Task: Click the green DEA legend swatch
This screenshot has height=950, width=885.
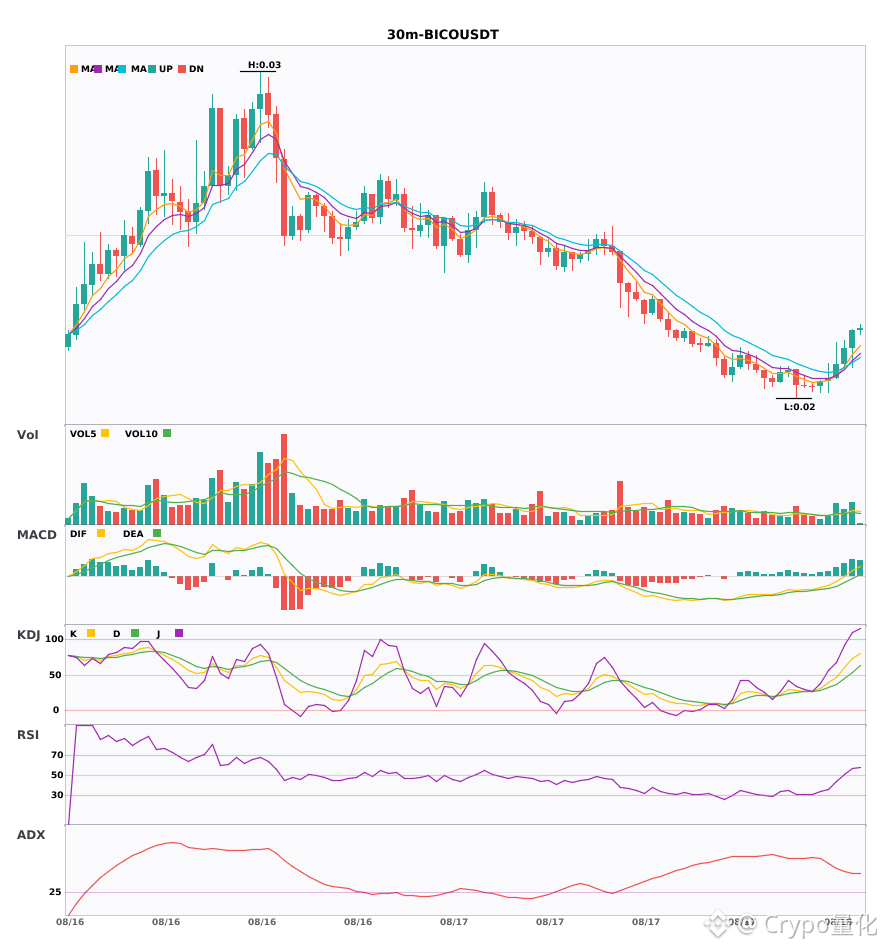Action: click(157, 533)
